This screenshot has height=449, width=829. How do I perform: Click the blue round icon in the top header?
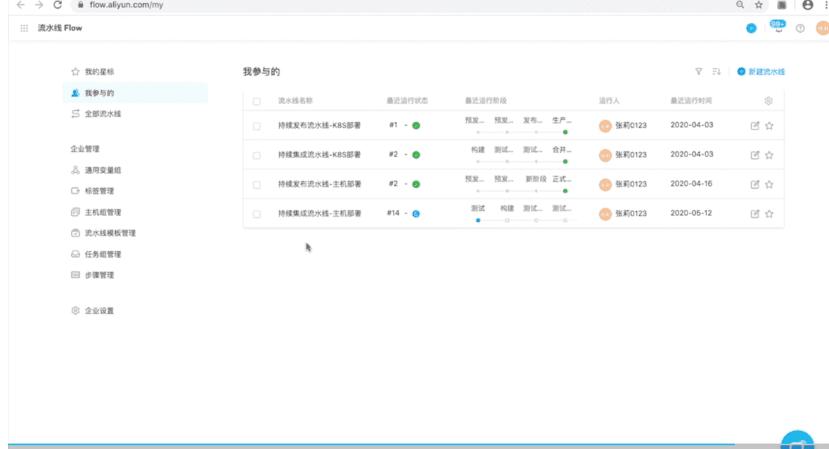click(751, 28)
